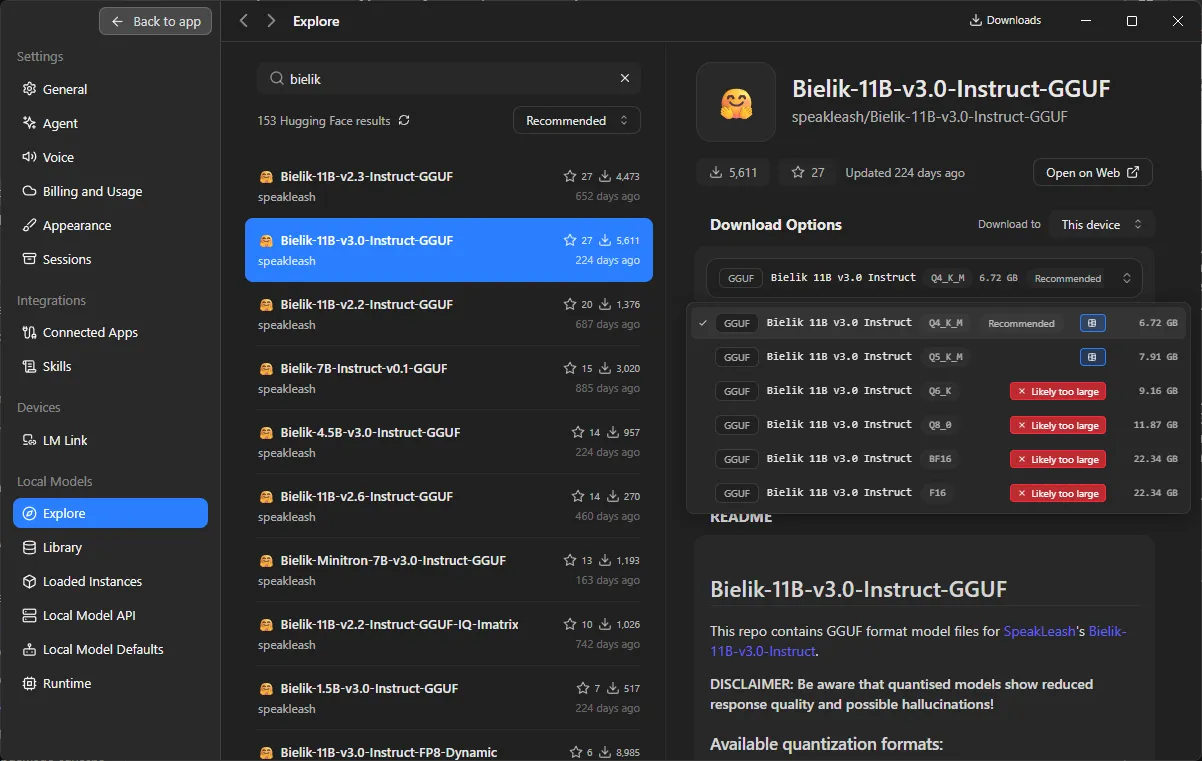
Task: Open General settings
Action: tap(110, 89)
